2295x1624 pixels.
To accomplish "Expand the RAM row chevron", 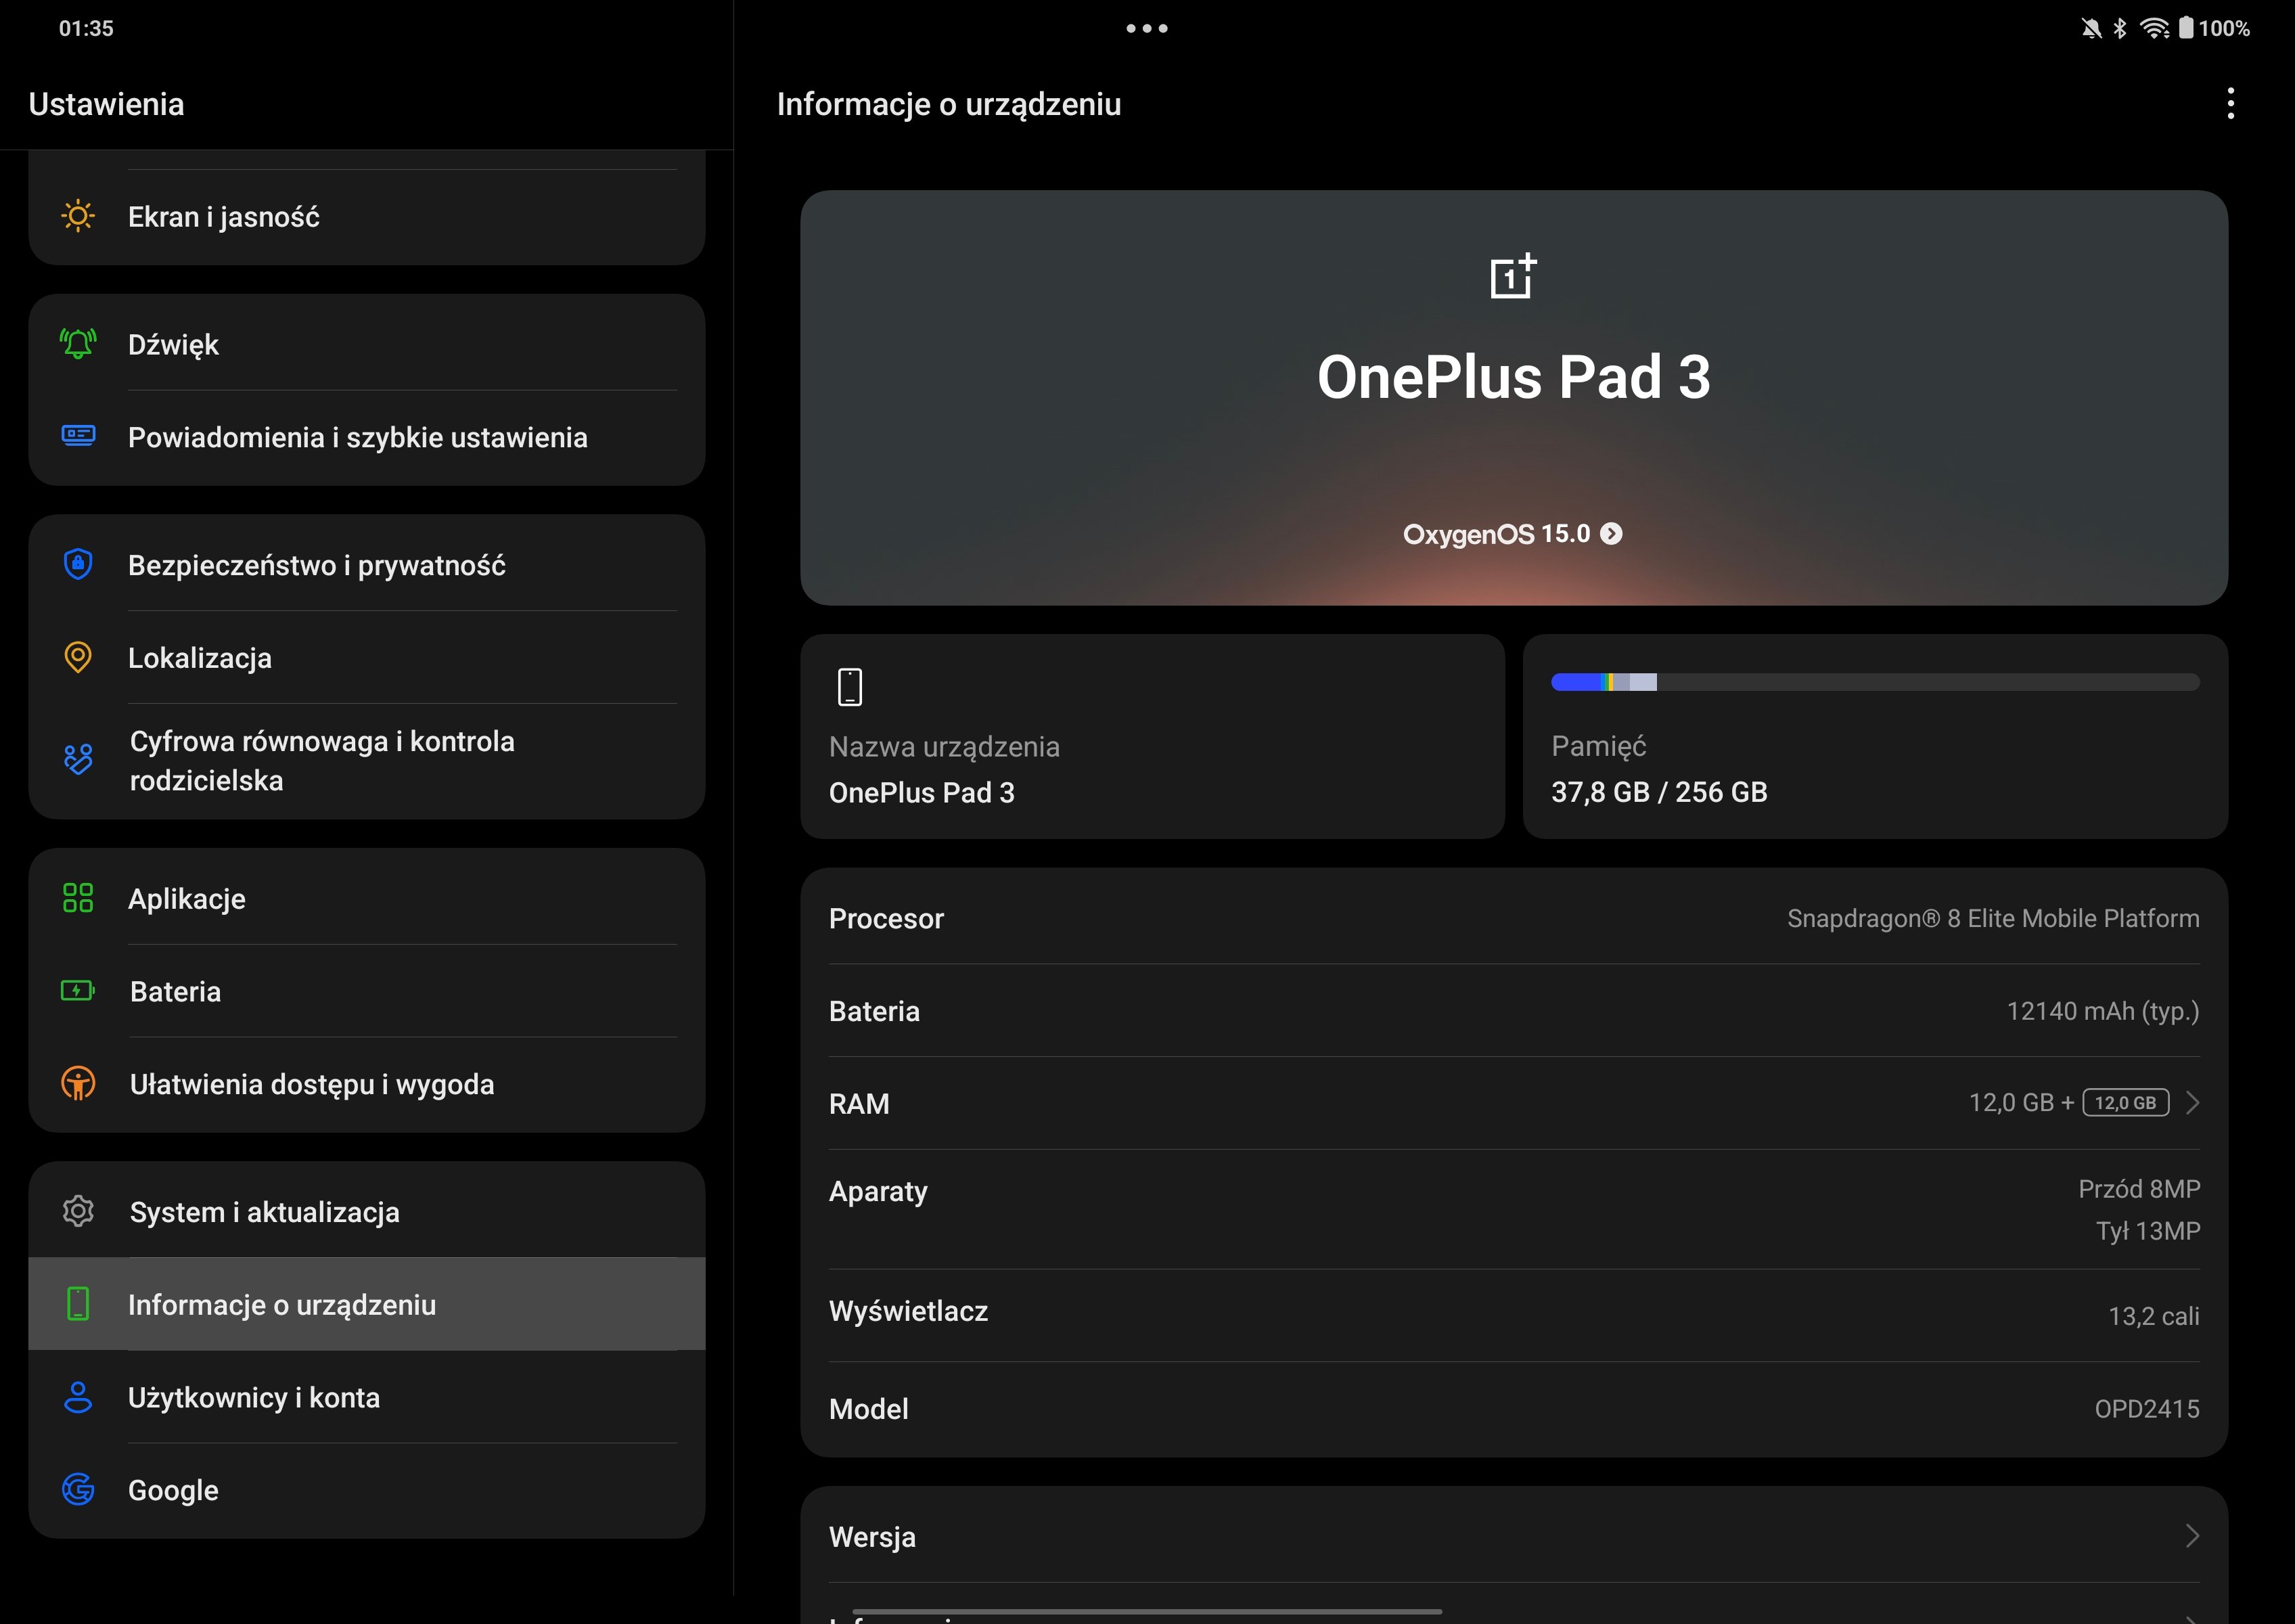I will [2193, 1103].
